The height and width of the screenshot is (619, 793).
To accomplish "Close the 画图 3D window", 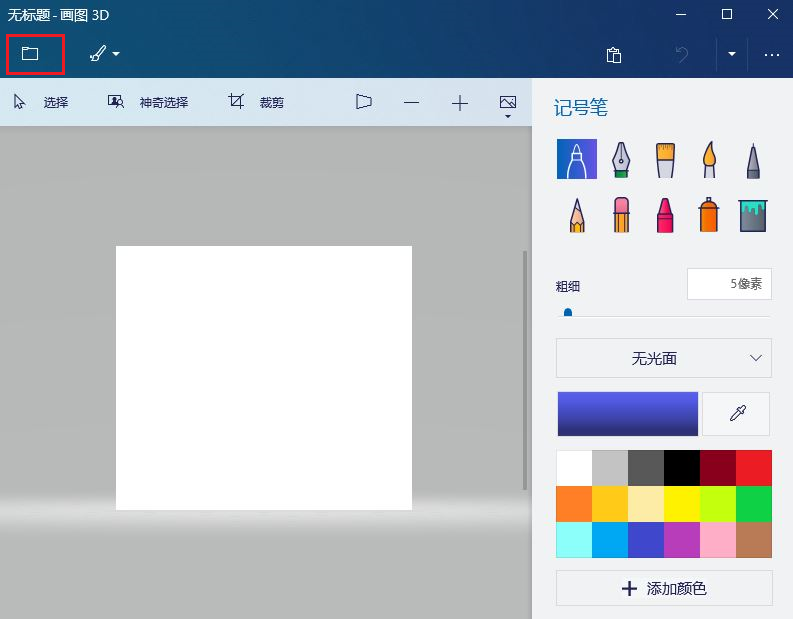I will [773, 14].
